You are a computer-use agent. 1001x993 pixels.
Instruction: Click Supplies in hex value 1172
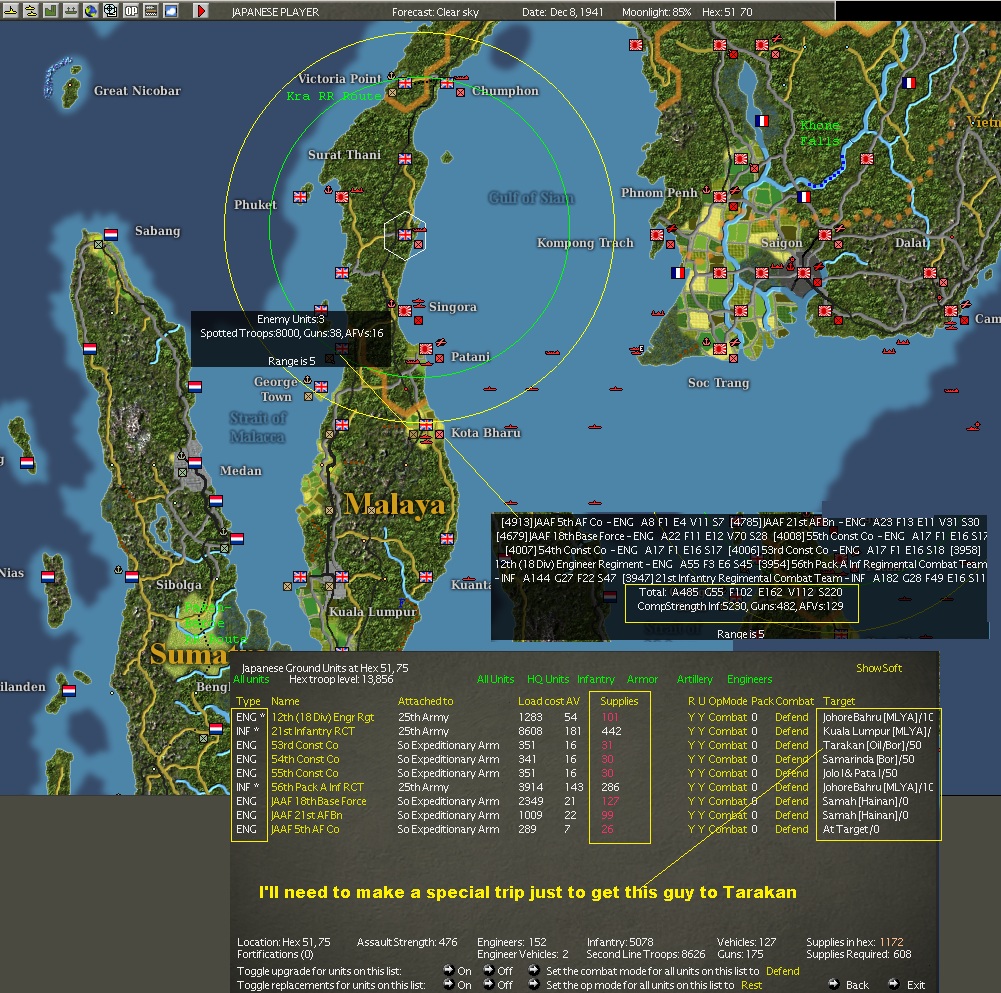pos(891,942)
